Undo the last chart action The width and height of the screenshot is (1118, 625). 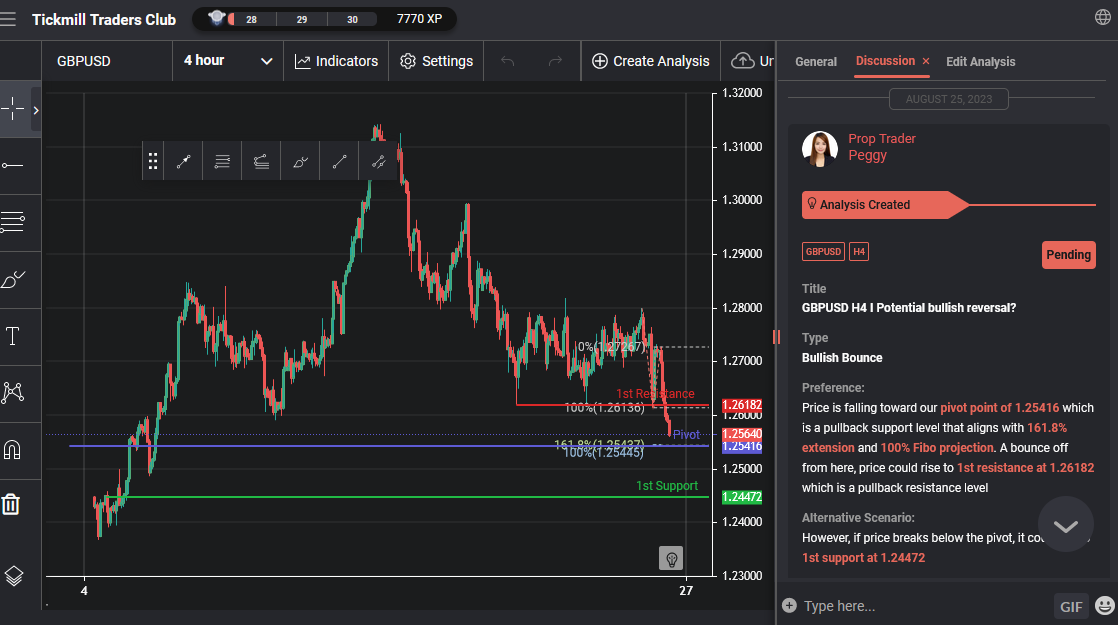pyautogui.click(x=508, y=61)
